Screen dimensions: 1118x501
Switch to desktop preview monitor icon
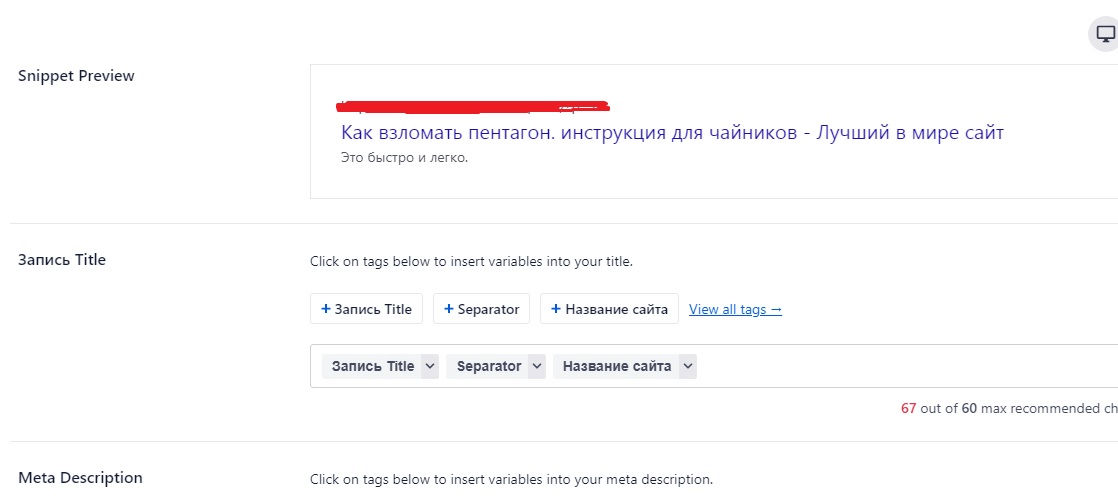tap(1104, 34)
